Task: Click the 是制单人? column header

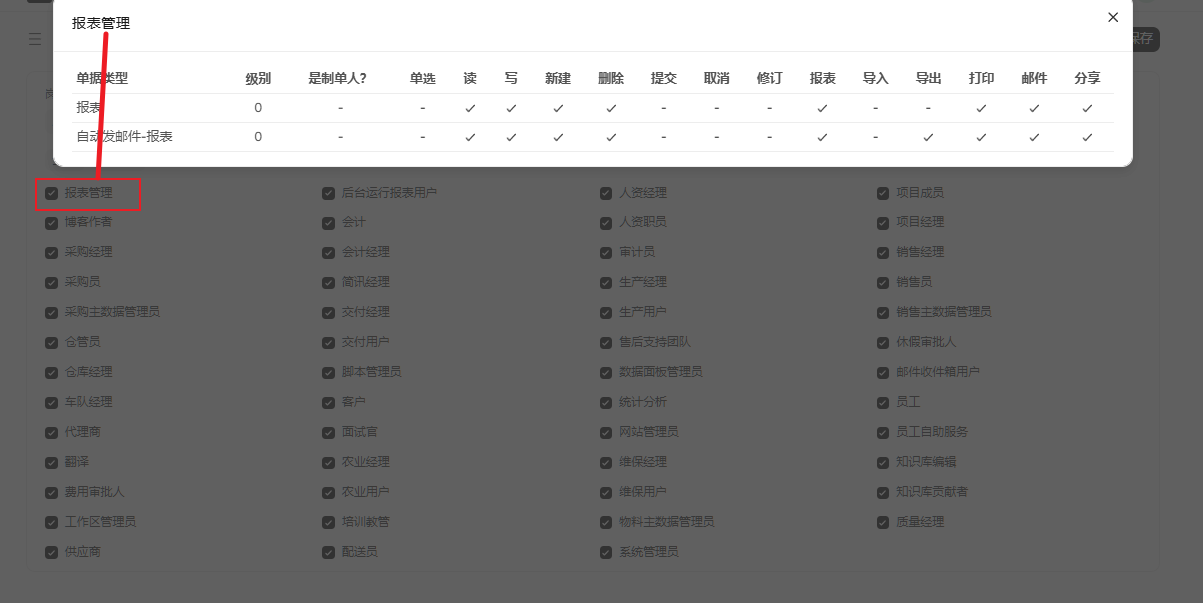Action: click(x=338, y=78)
